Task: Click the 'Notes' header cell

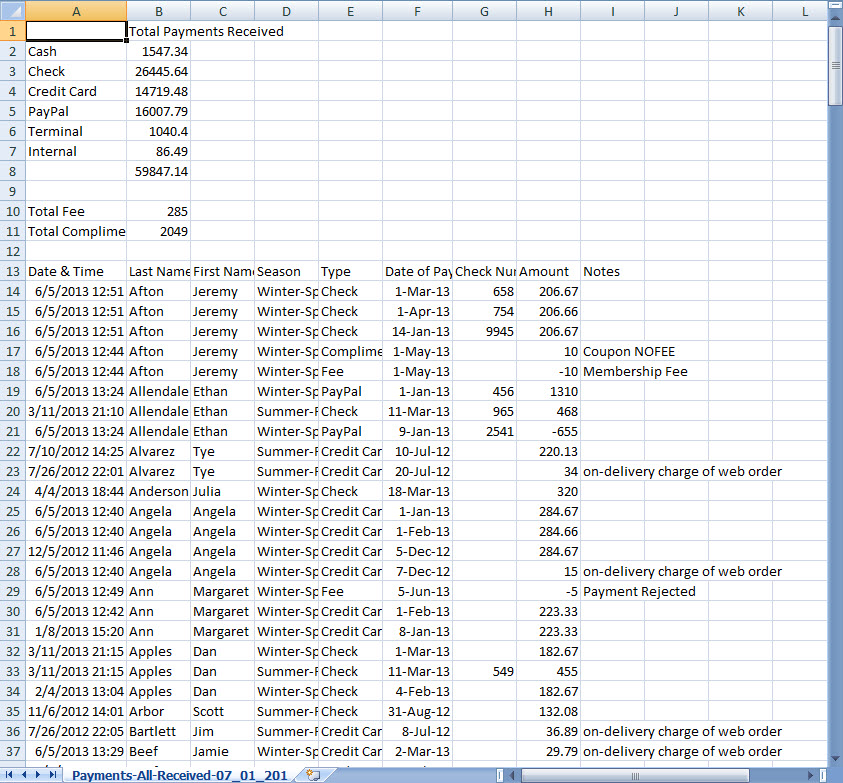Action: tap(612, 271)
